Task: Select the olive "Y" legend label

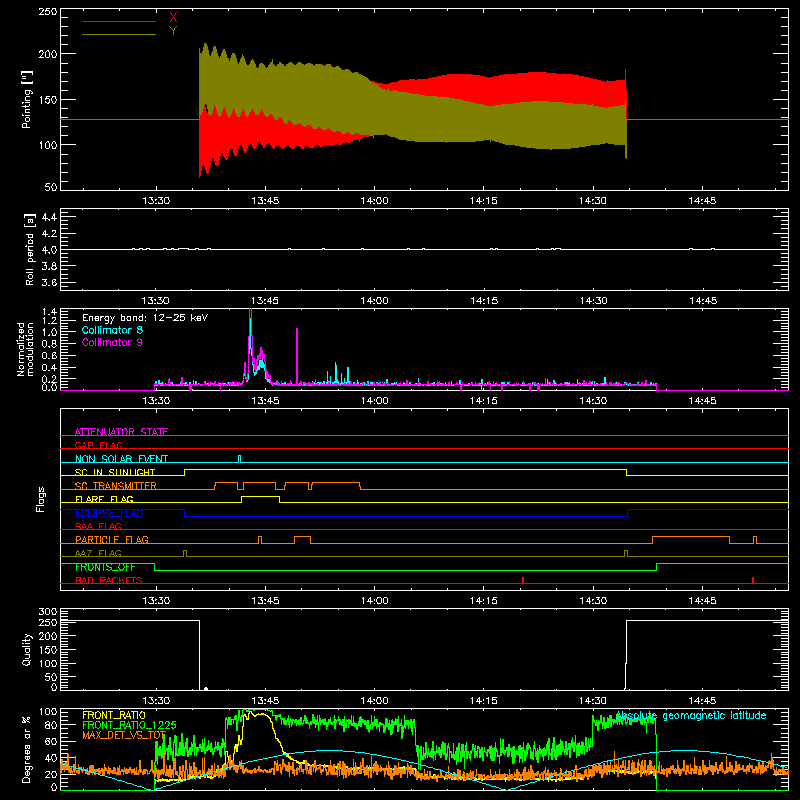Action: coord(173,31)
